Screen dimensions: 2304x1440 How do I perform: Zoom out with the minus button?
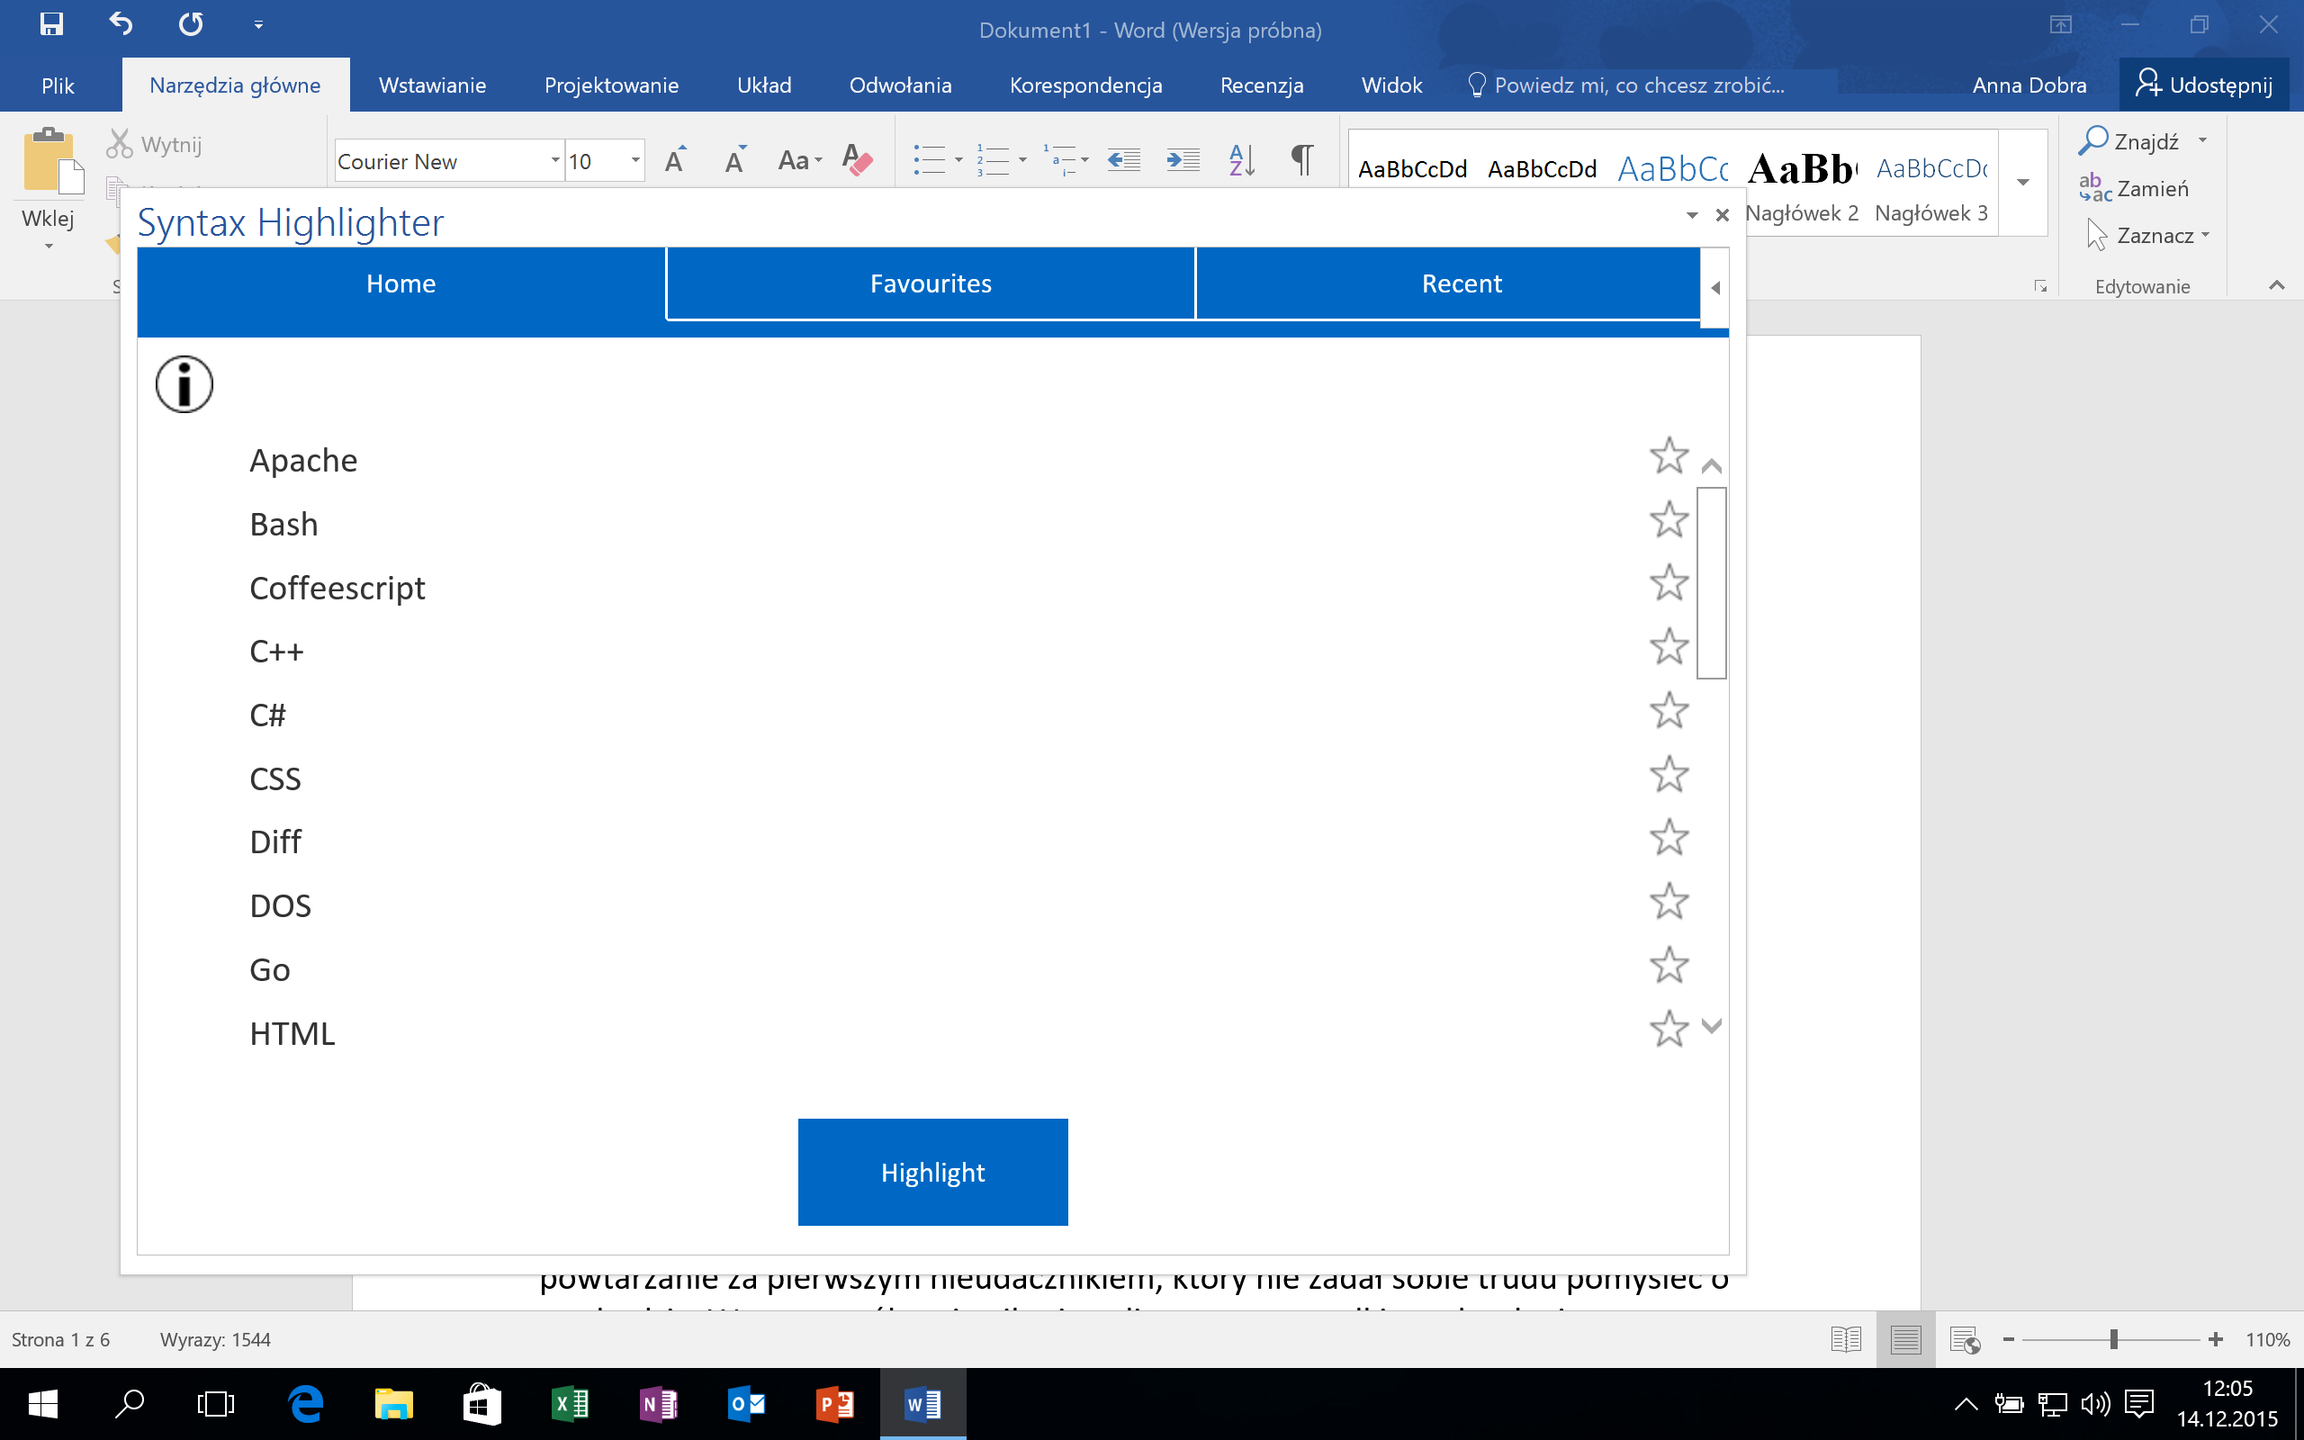2008,1339
